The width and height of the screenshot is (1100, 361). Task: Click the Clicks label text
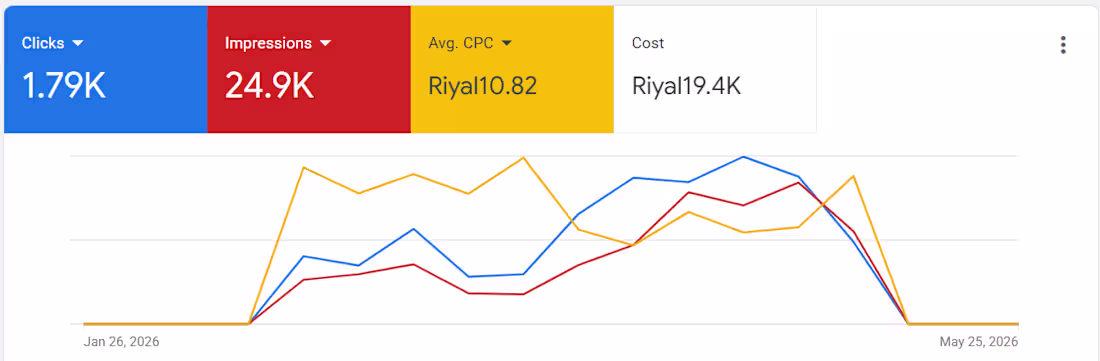[43, 43]
